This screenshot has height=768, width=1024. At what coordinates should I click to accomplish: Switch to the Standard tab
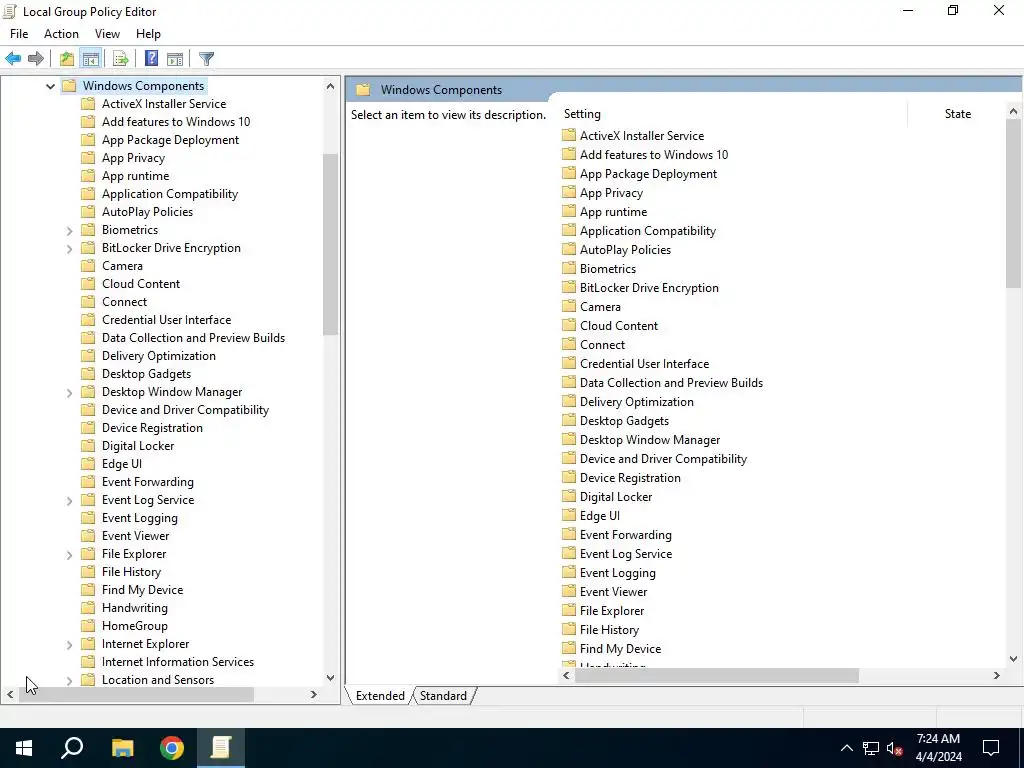(443, 696)
